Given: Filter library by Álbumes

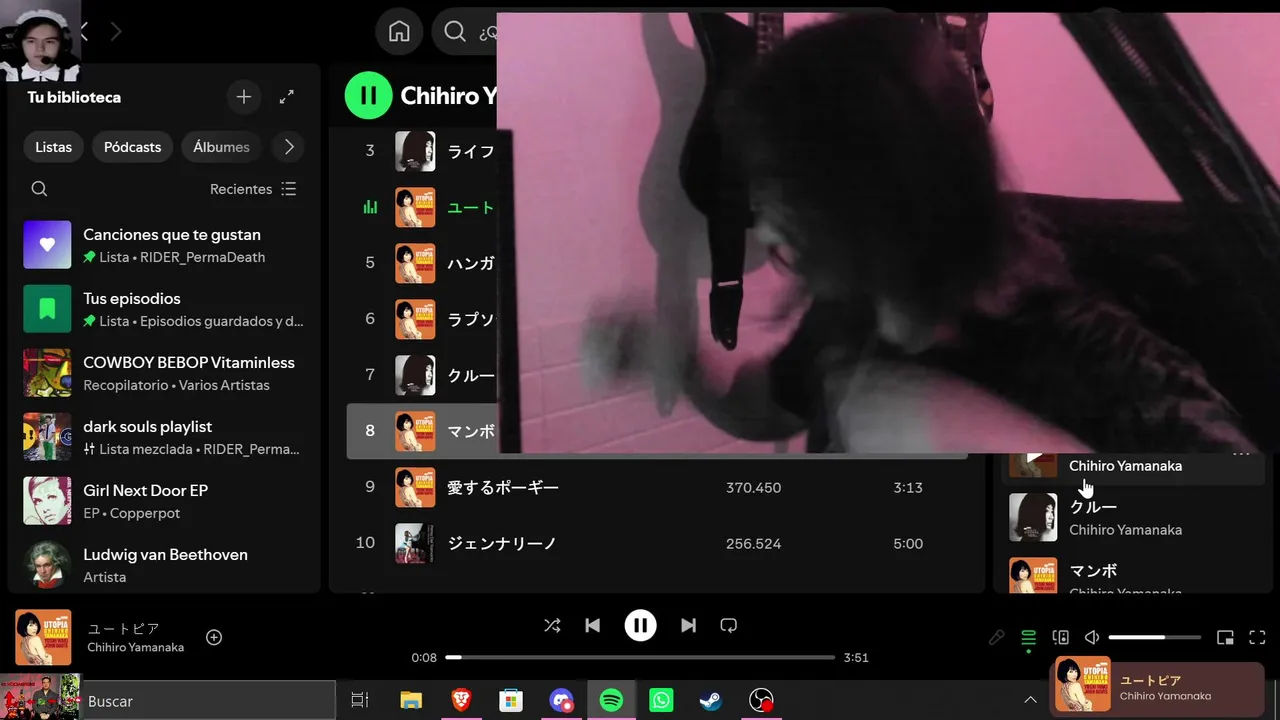Looking at the screenshot, I should click(x=221, y=147).
